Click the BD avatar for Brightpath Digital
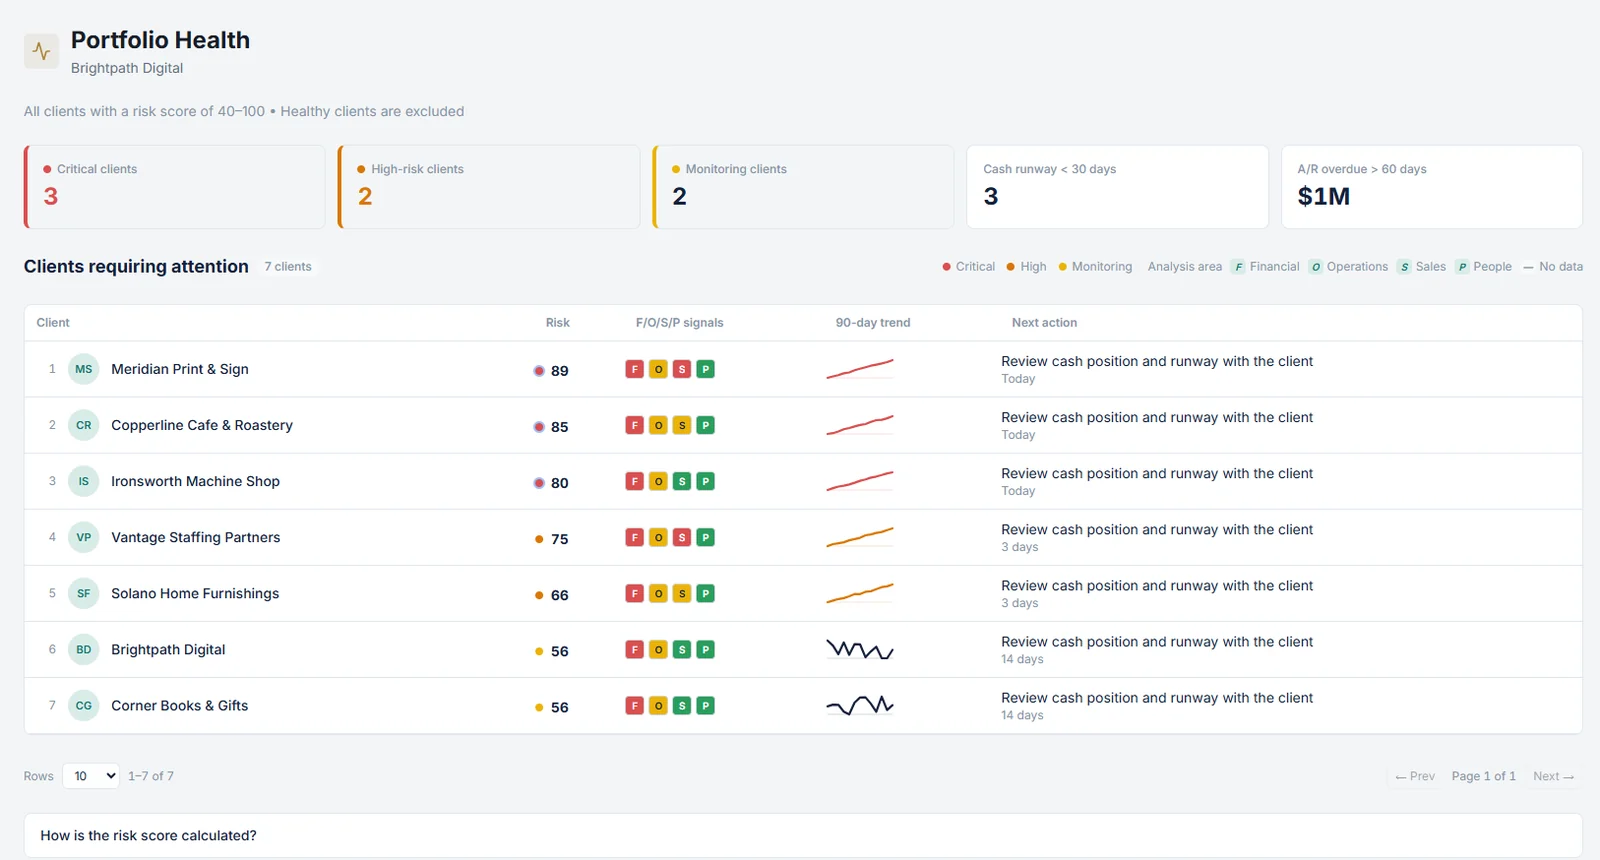Screen dimensions: 1600x860 84,649
